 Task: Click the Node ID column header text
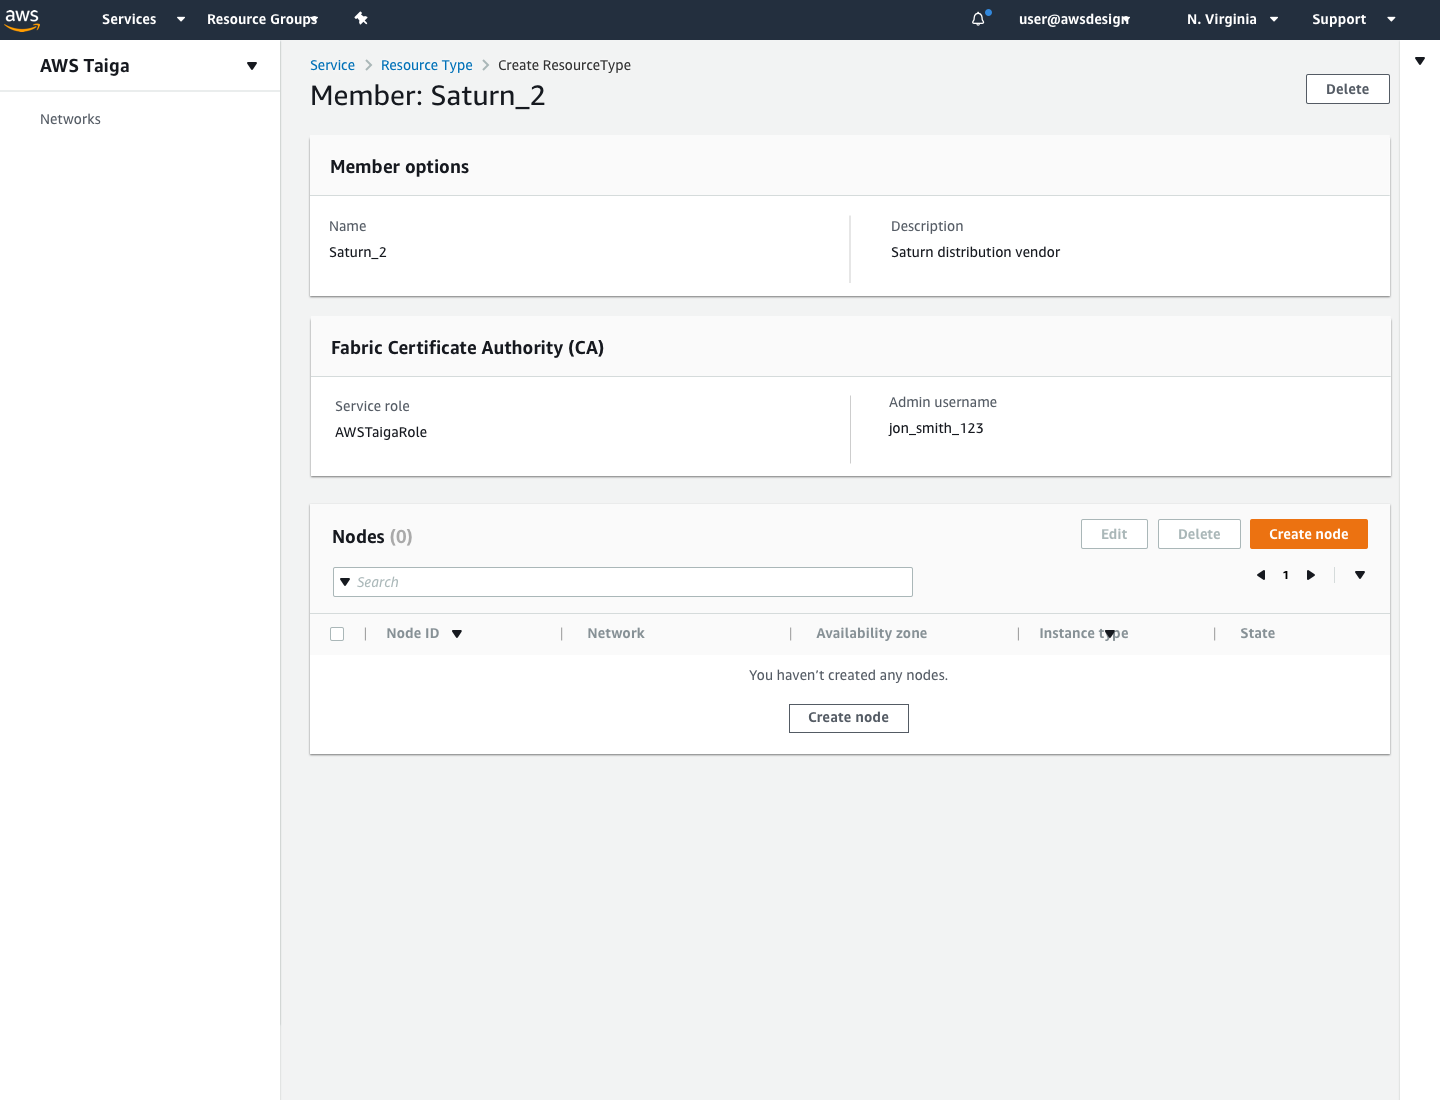coord(412,633)
